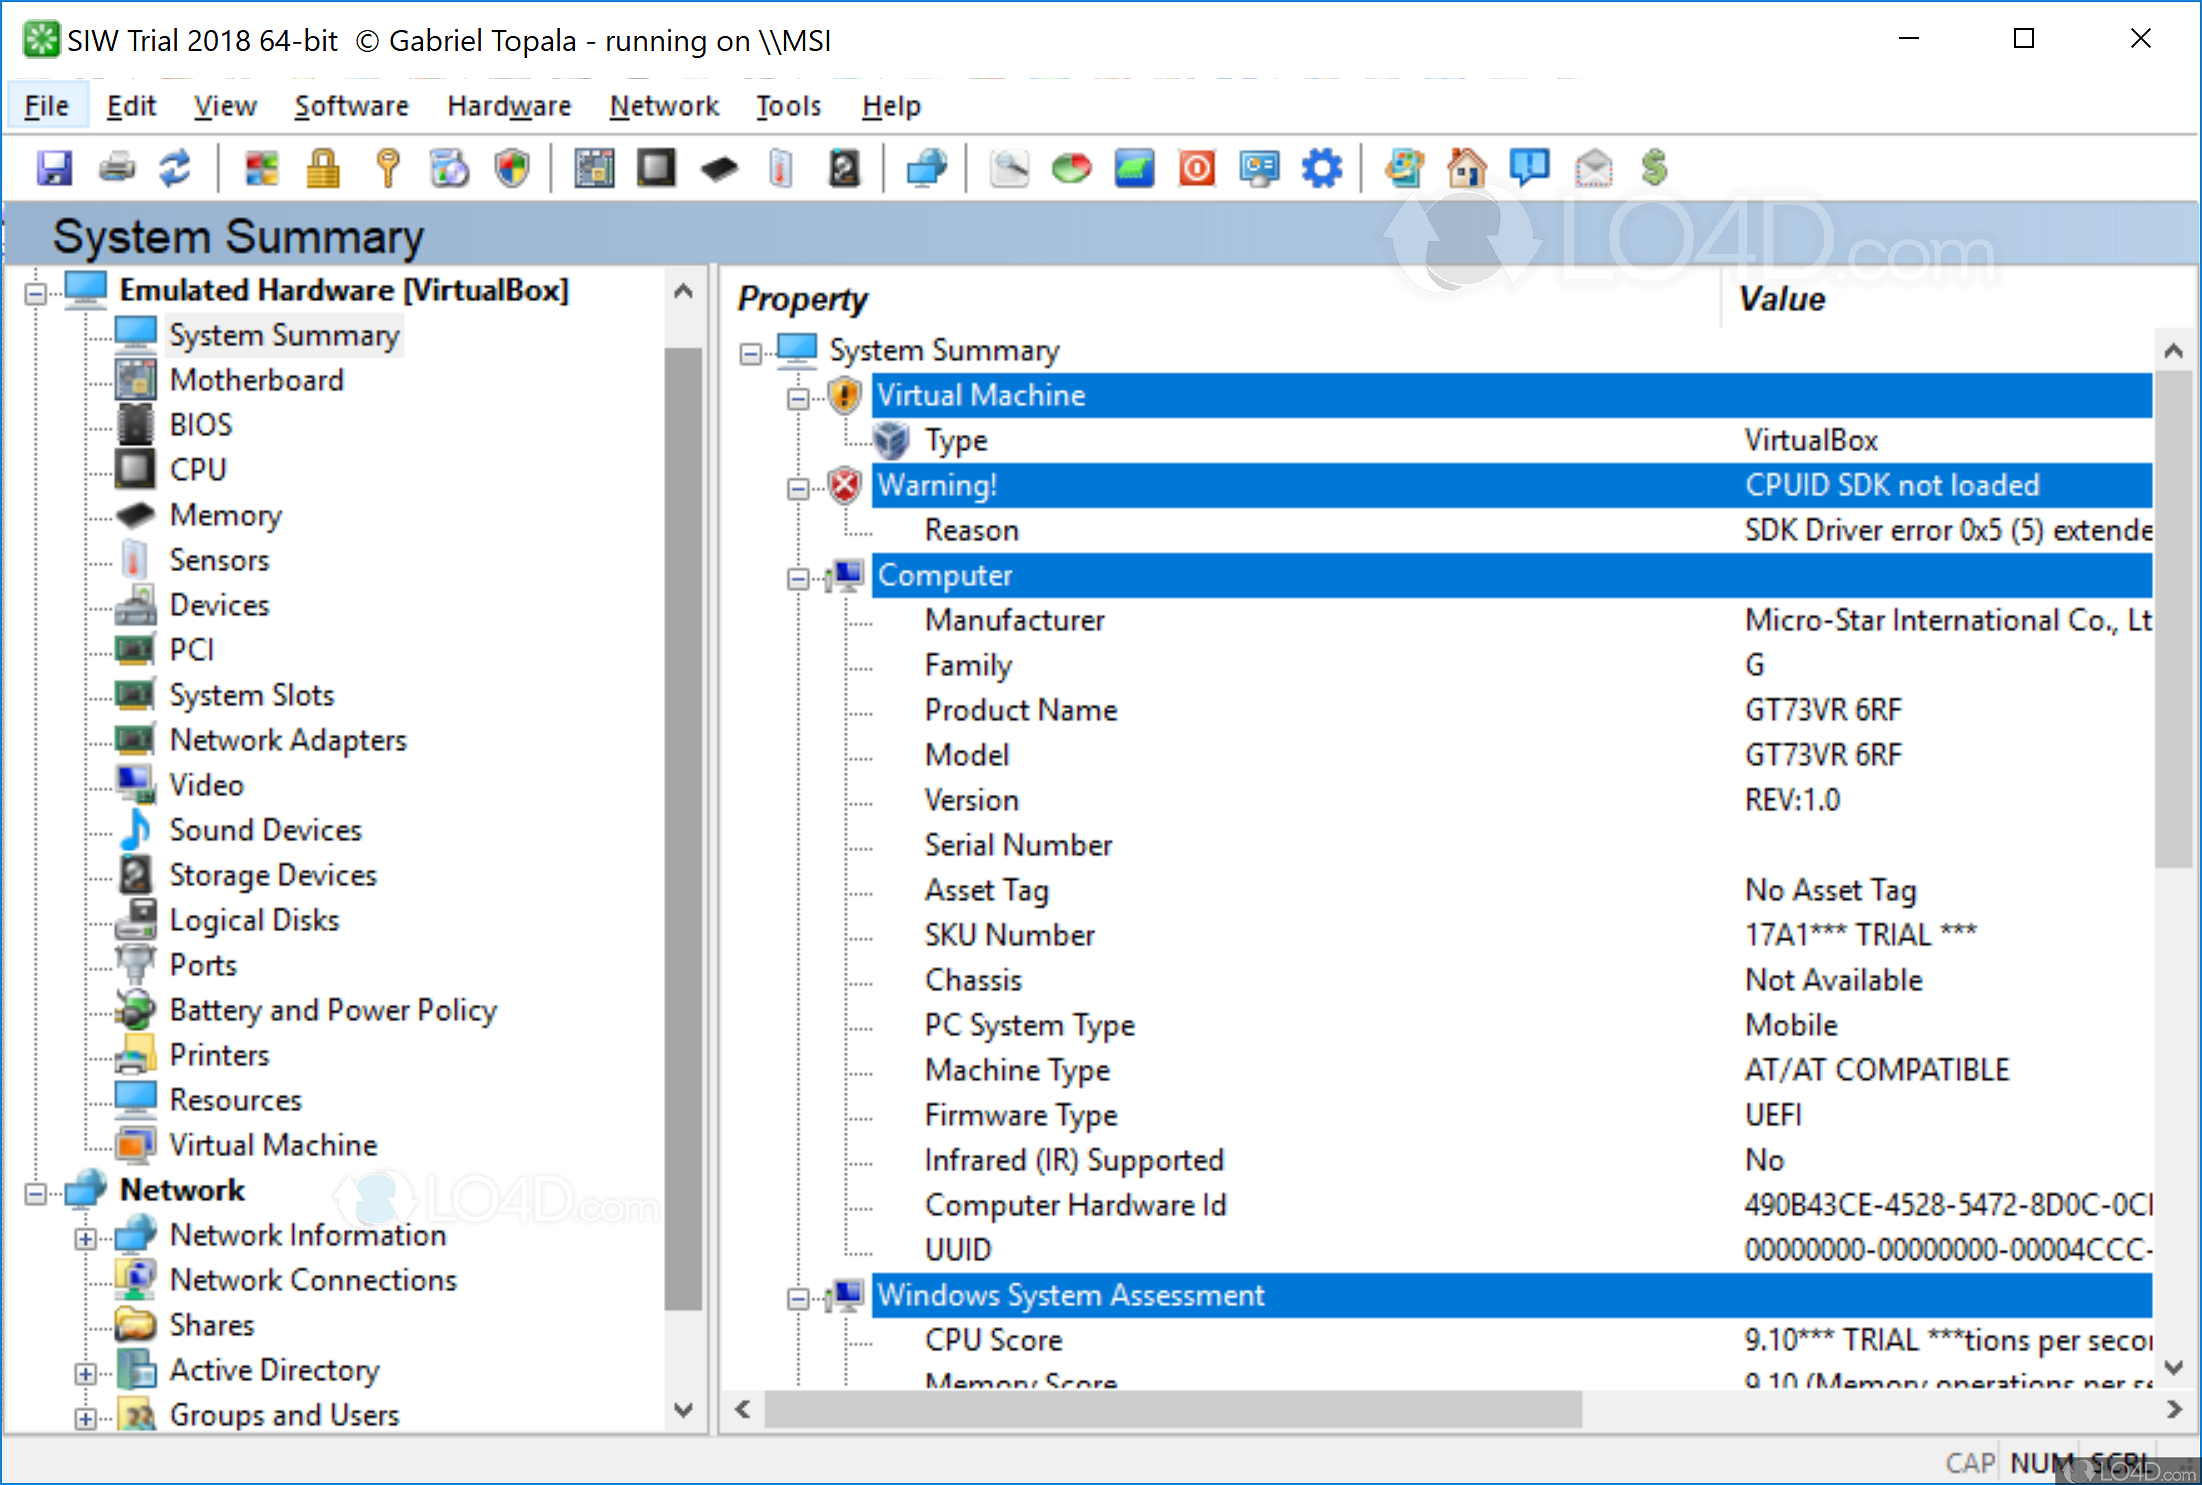Viewport: 2202px width, 1485px height.
Task: Click the red power button toolbar icon
Action: tap(1197, 168)
